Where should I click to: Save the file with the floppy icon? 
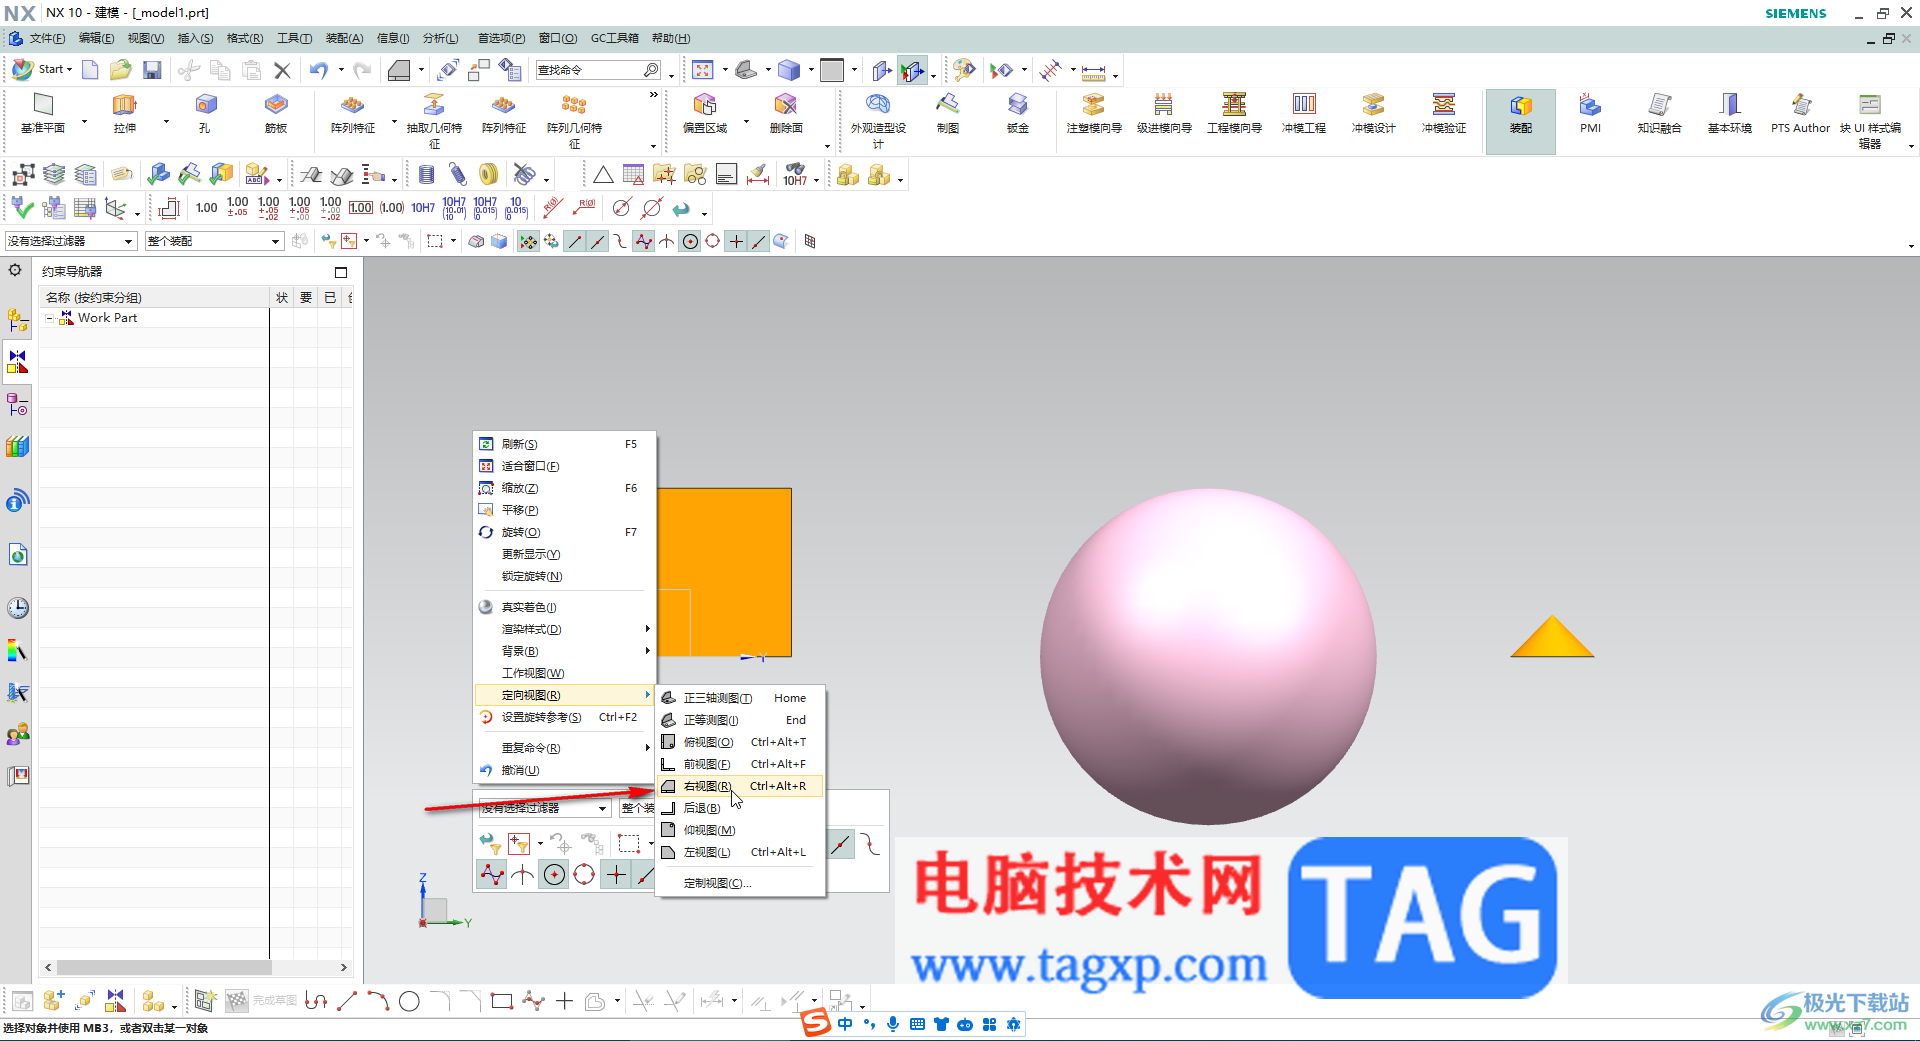pyautogui.click(x=152, y=69)
